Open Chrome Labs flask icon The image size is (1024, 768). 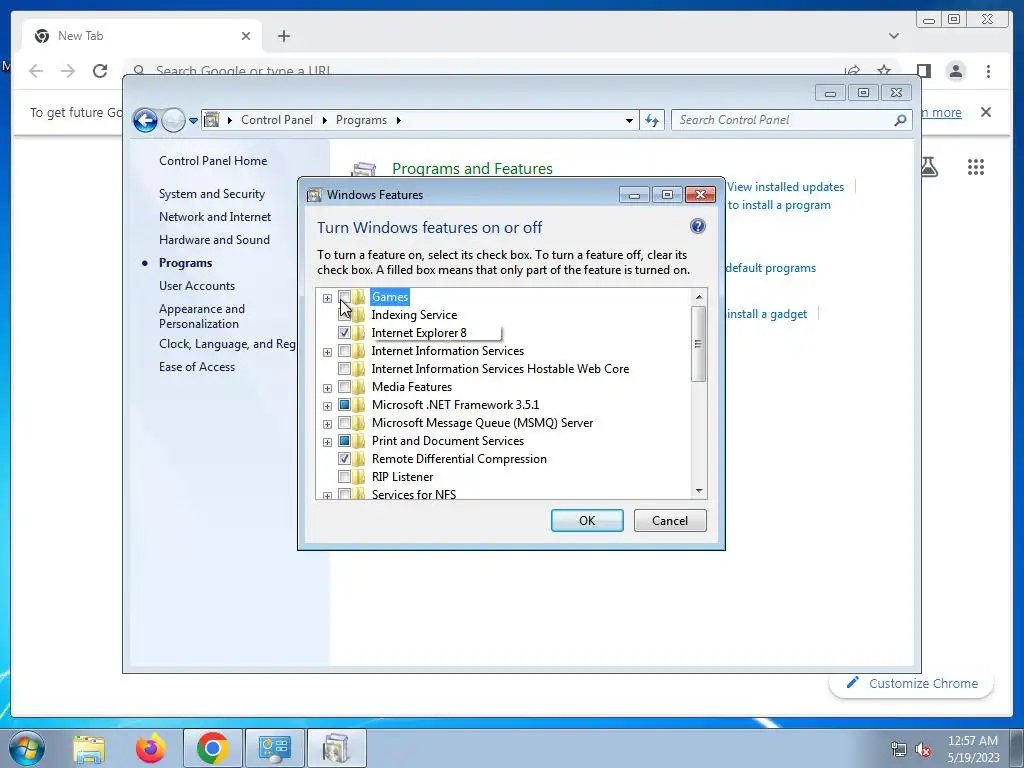click(929, 167)
